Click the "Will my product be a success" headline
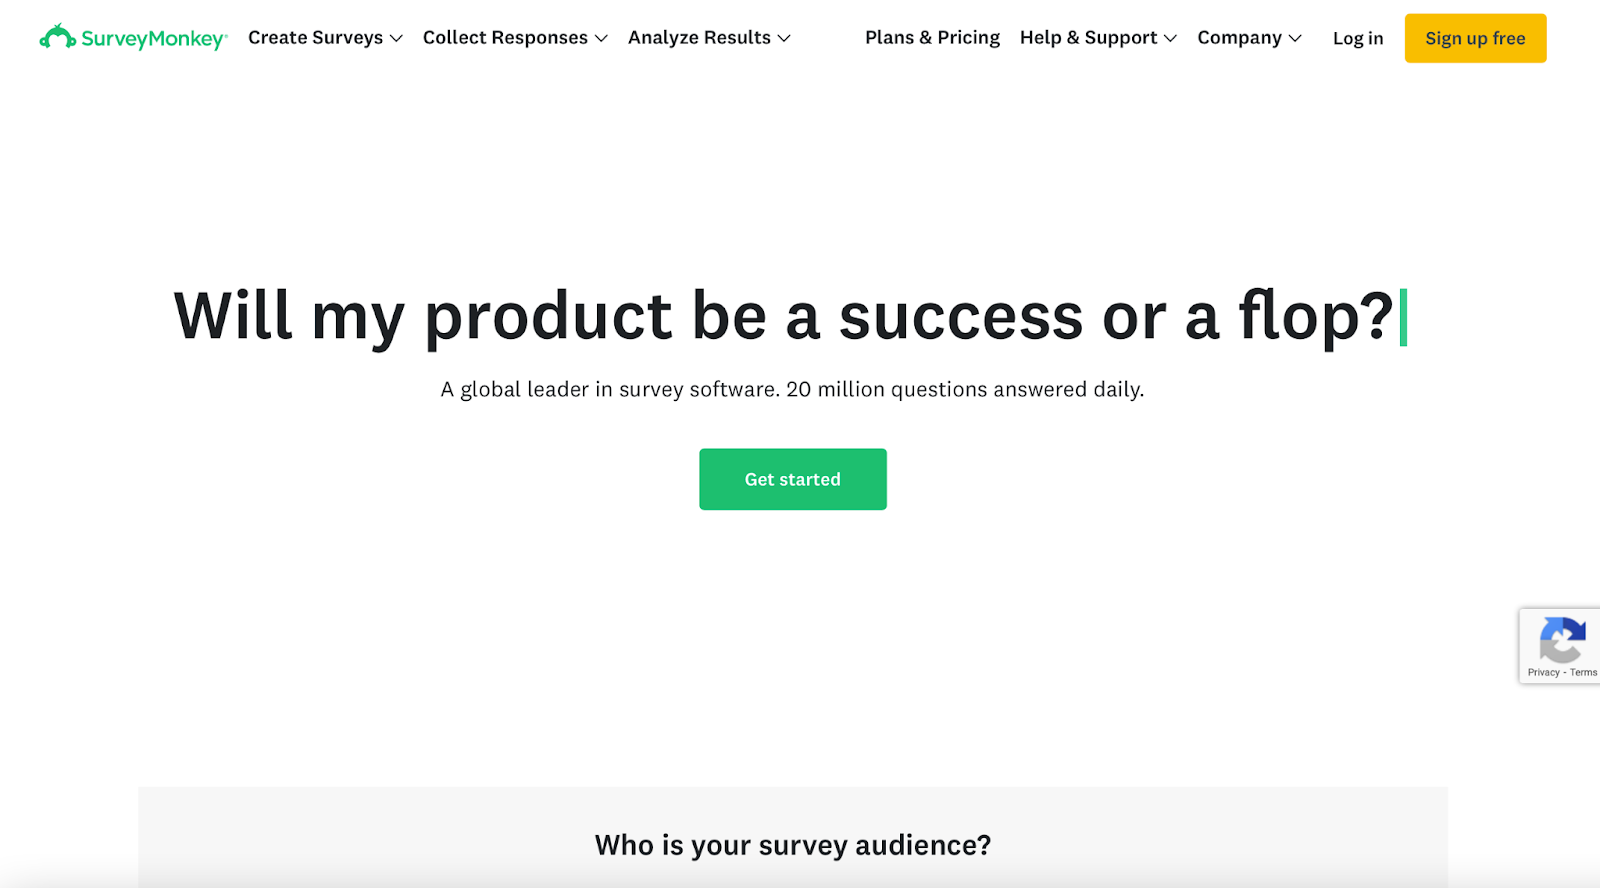Image resolution: width=1600 pixels, height=888 pixels. 783,316
